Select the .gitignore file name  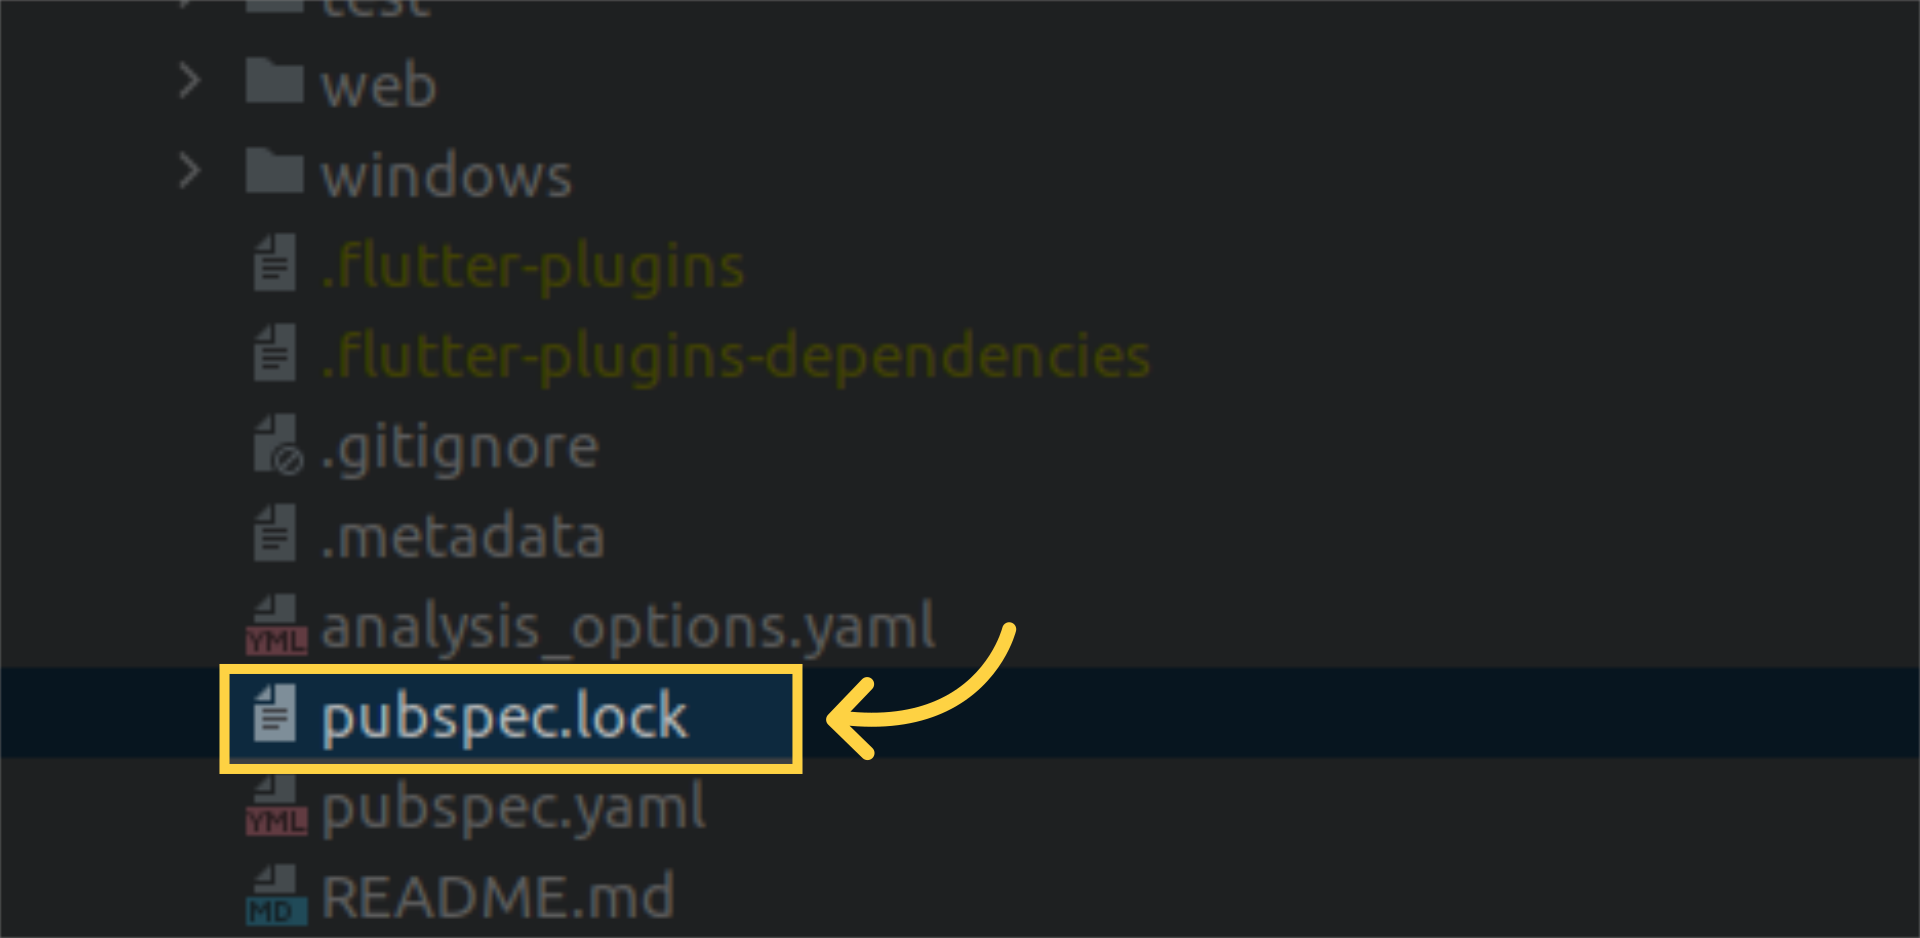(x=460, y=447)
